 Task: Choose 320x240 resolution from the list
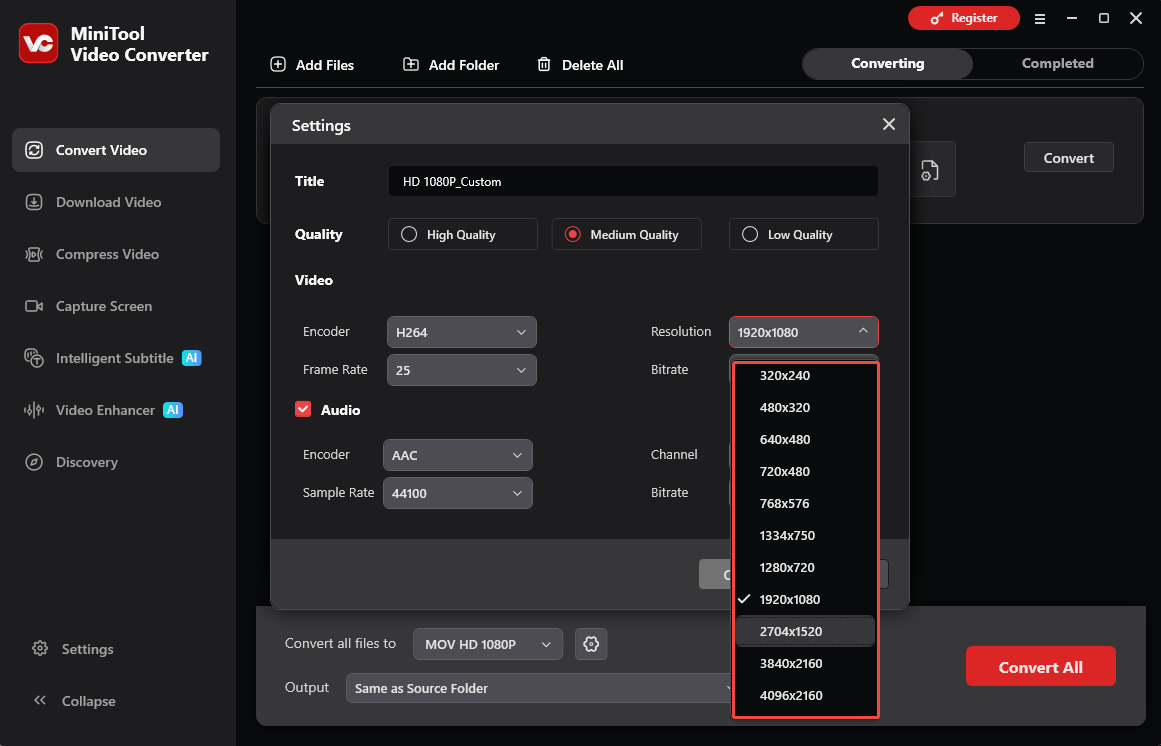pos(805,375)
